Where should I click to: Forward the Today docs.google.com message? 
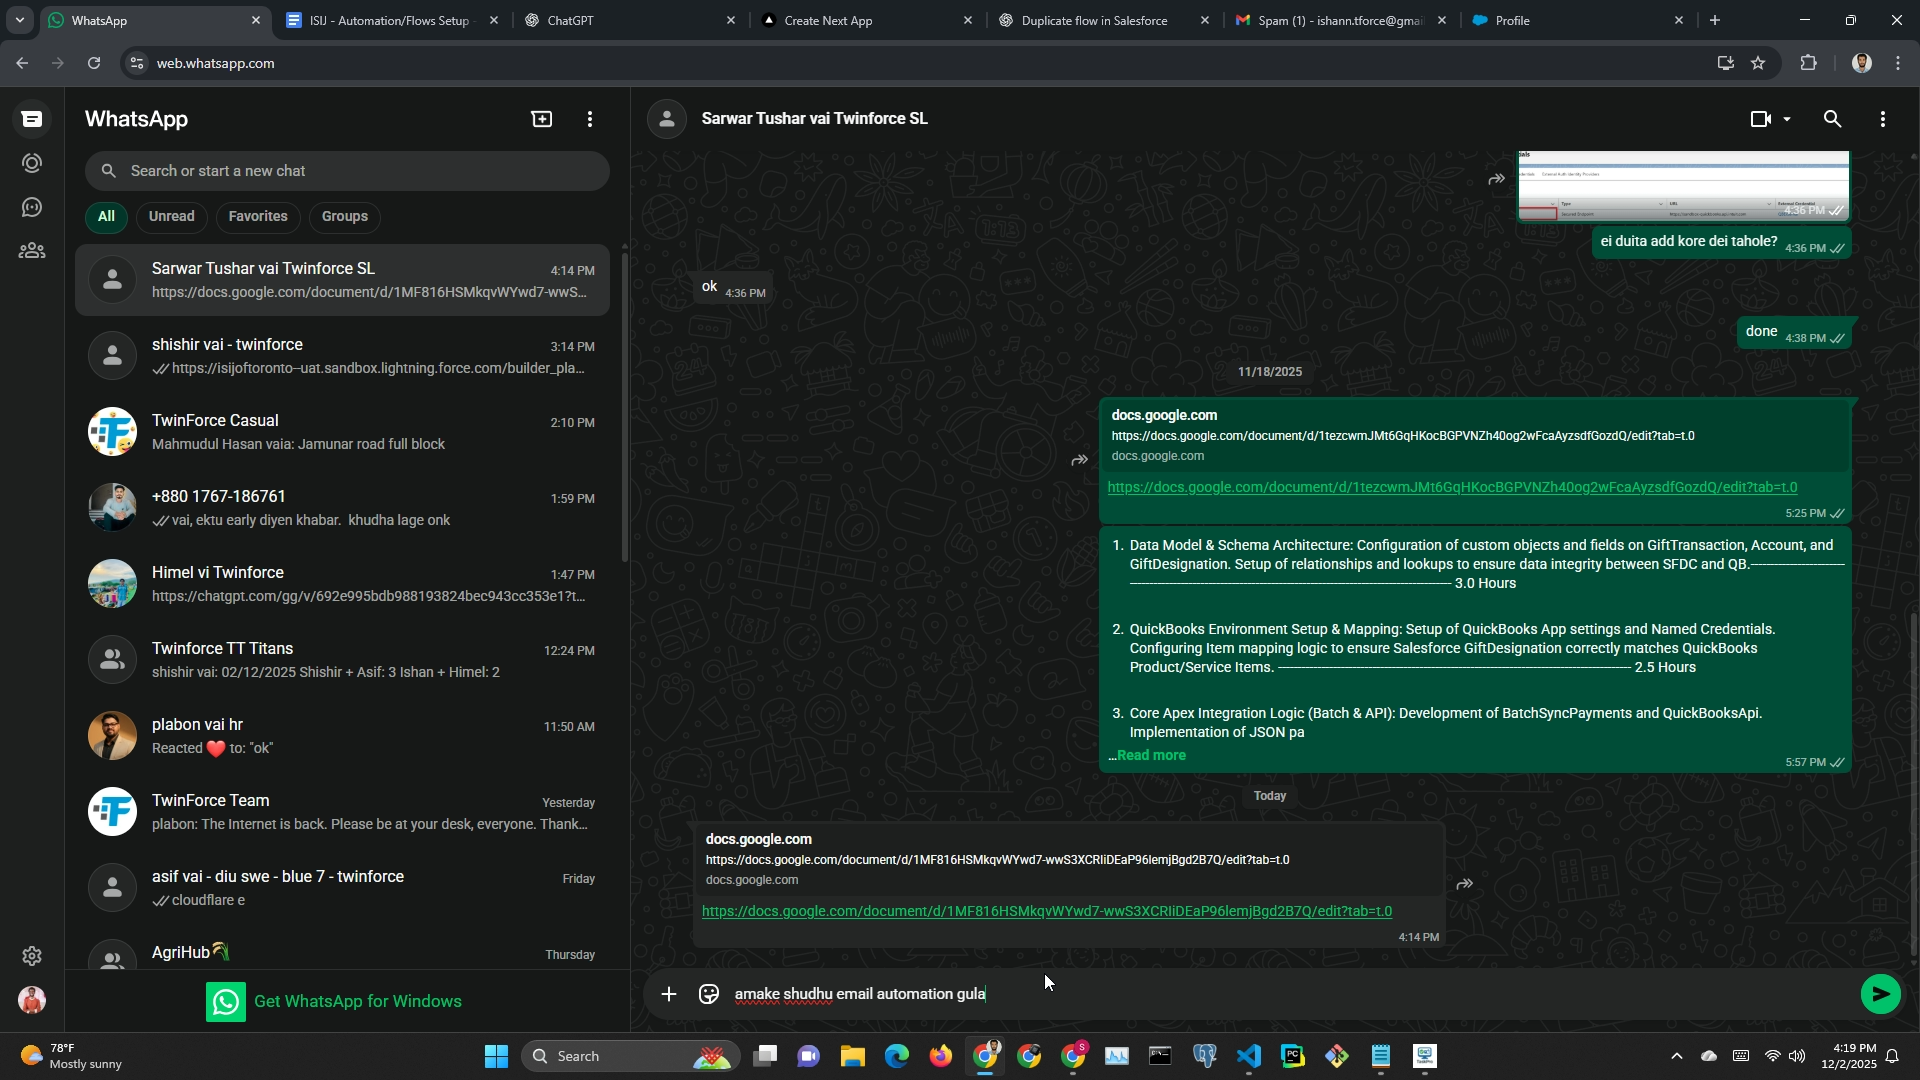pos(1465,884)
